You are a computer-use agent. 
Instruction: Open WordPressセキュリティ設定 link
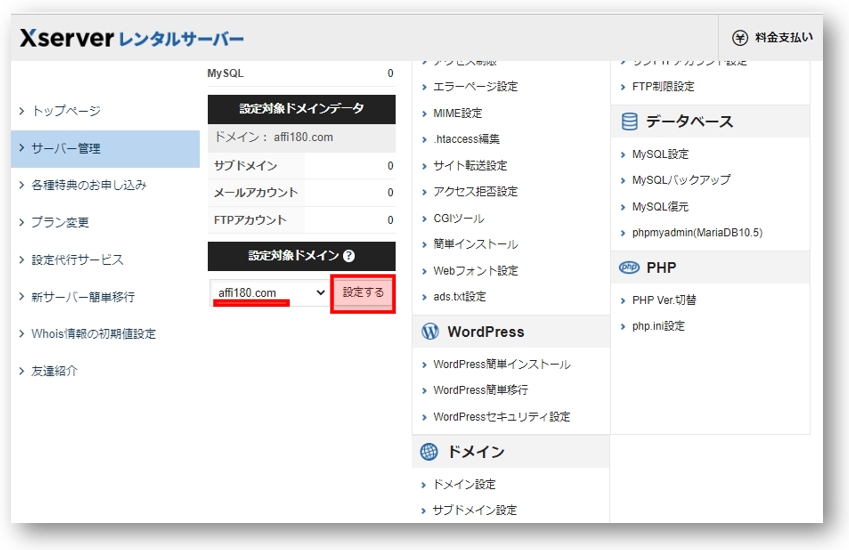(x=502, y=417)
